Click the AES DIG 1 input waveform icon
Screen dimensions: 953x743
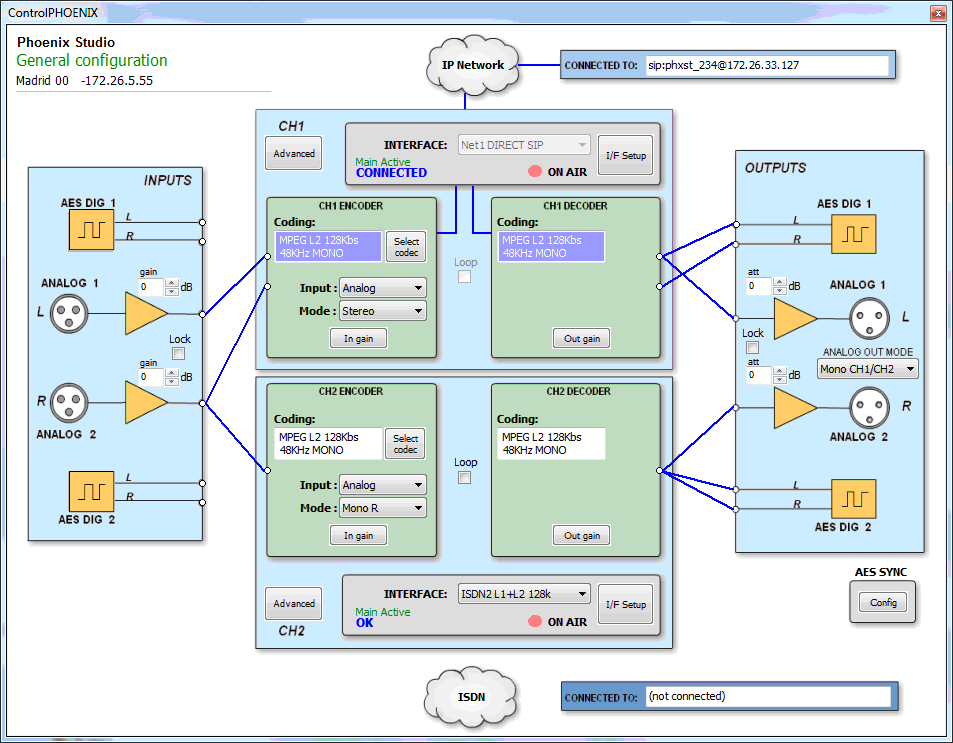(x=91, y=232)
